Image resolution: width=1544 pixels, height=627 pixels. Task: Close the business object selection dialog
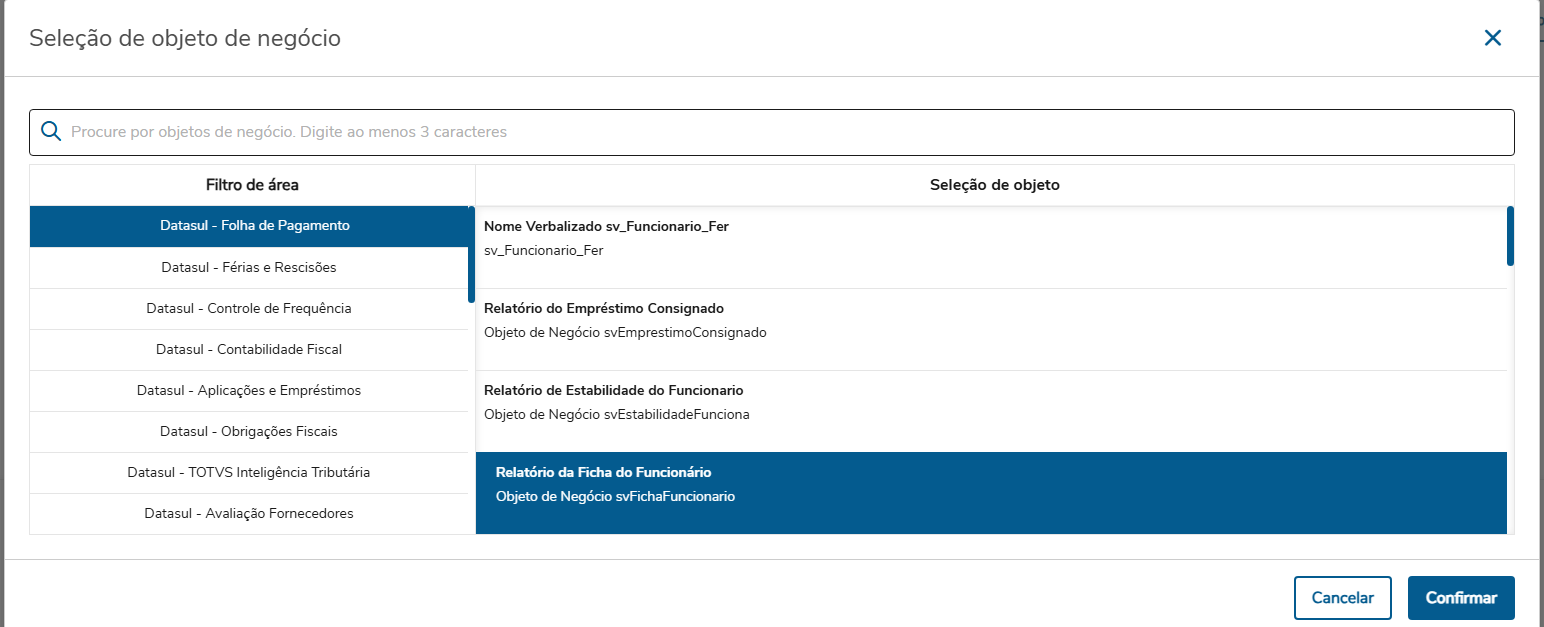pos(1492,39)
